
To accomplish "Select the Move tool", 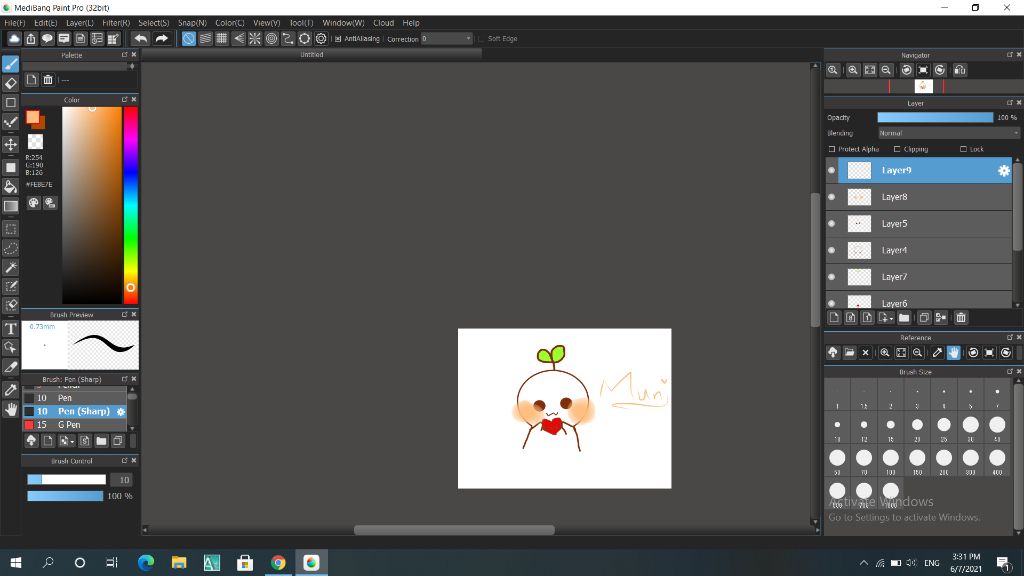I will pyautogui.click(x=10, y=144).
